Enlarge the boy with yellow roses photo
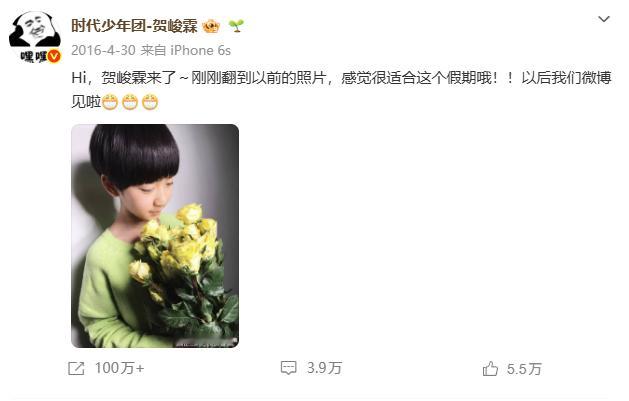 (155, 236)
